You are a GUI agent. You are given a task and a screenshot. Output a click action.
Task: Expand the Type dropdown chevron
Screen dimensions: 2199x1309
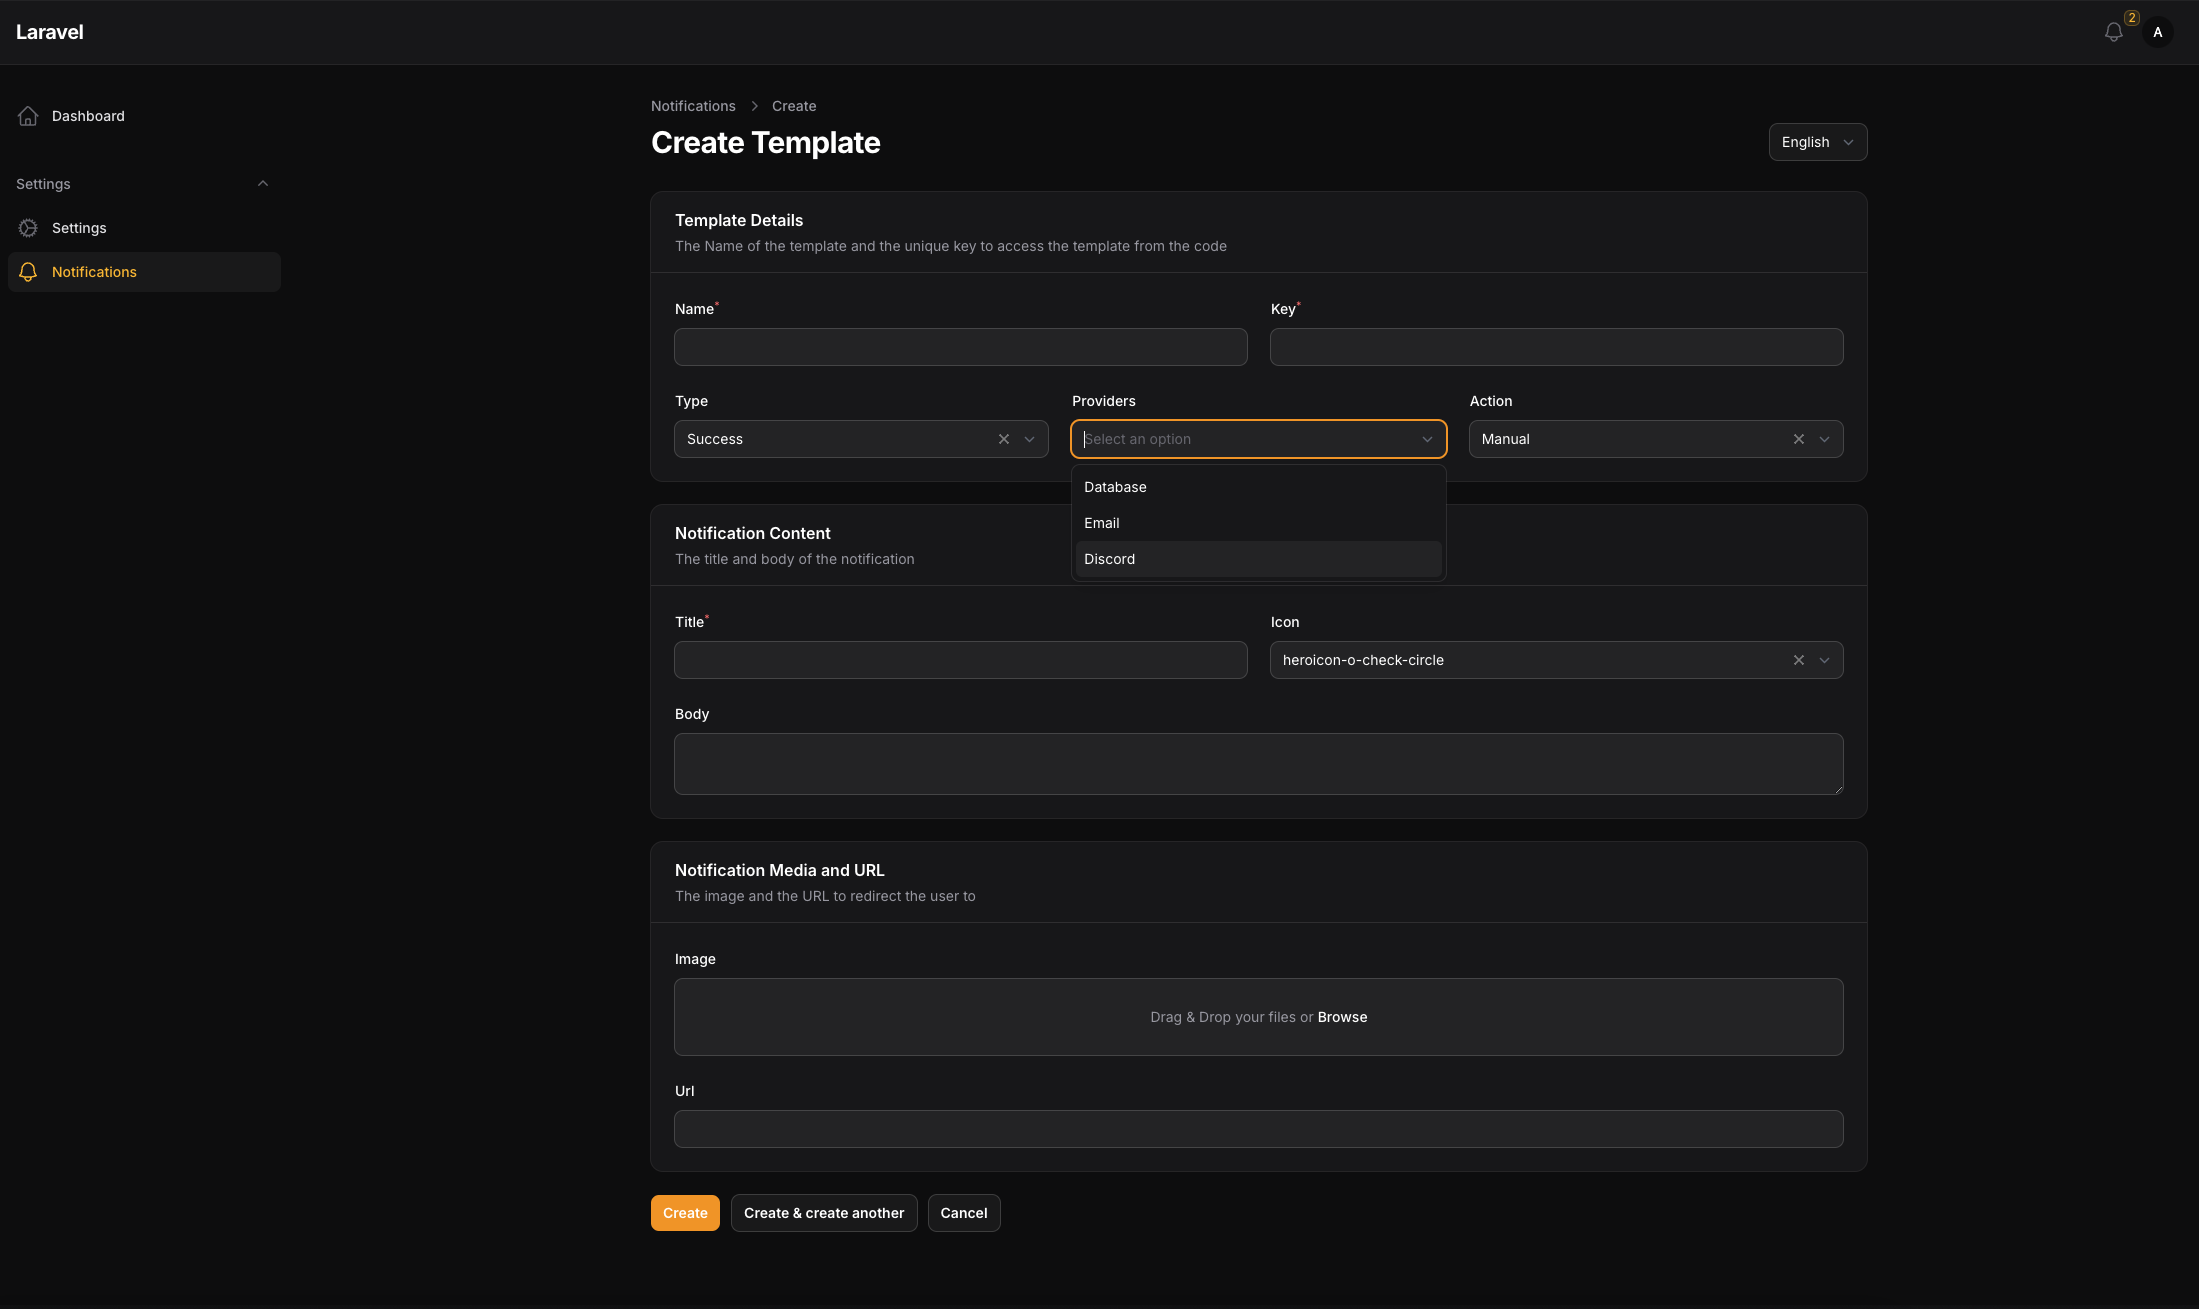(1029, 439)
